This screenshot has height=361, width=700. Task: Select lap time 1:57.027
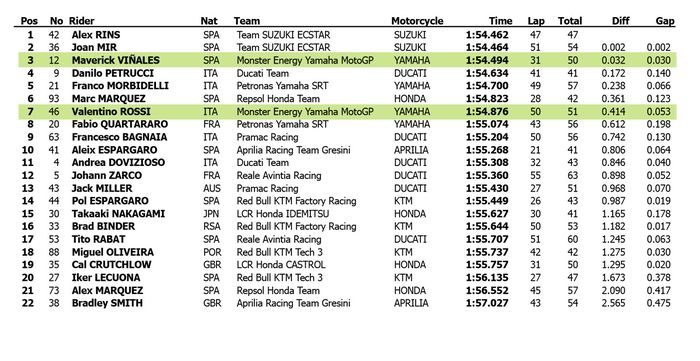(487, 303)
